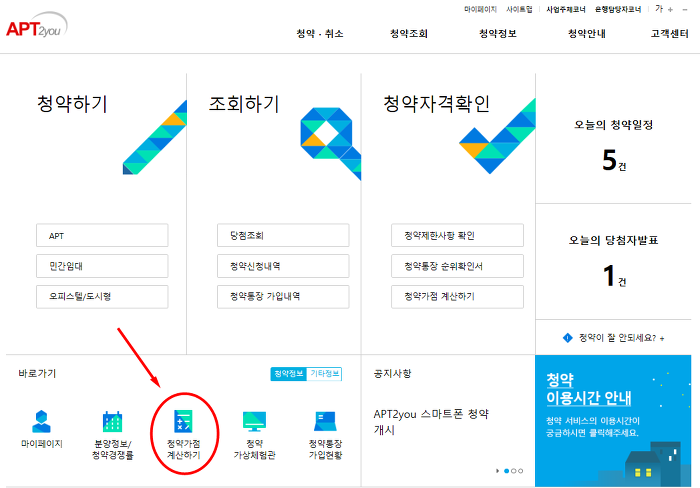The image size is (700, 488).
Task: Switch to 기타정보 shortcut tab
Action: coord(325,374)
